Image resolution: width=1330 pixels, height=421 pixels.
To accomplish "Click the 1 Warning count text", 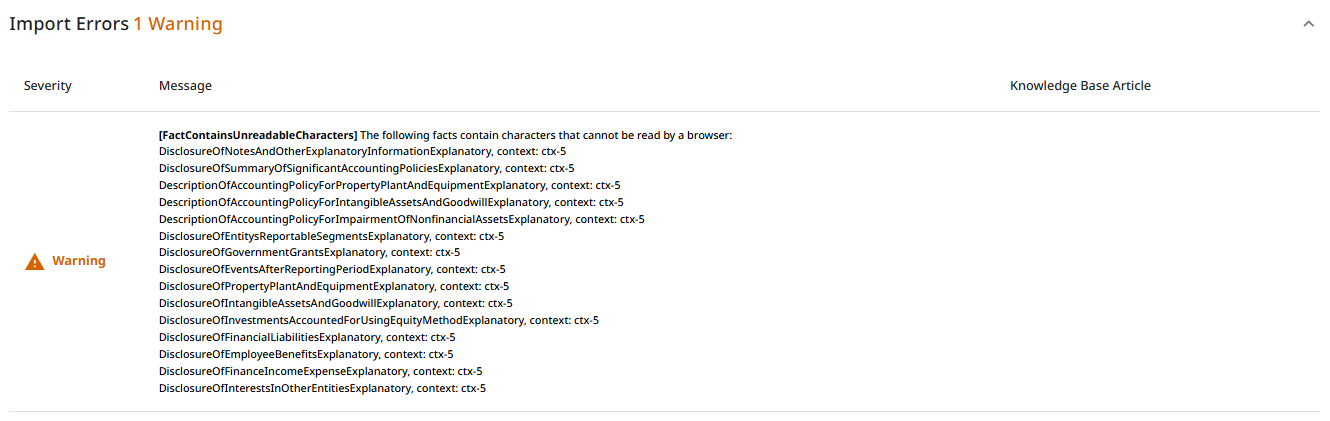I will 178,24.
